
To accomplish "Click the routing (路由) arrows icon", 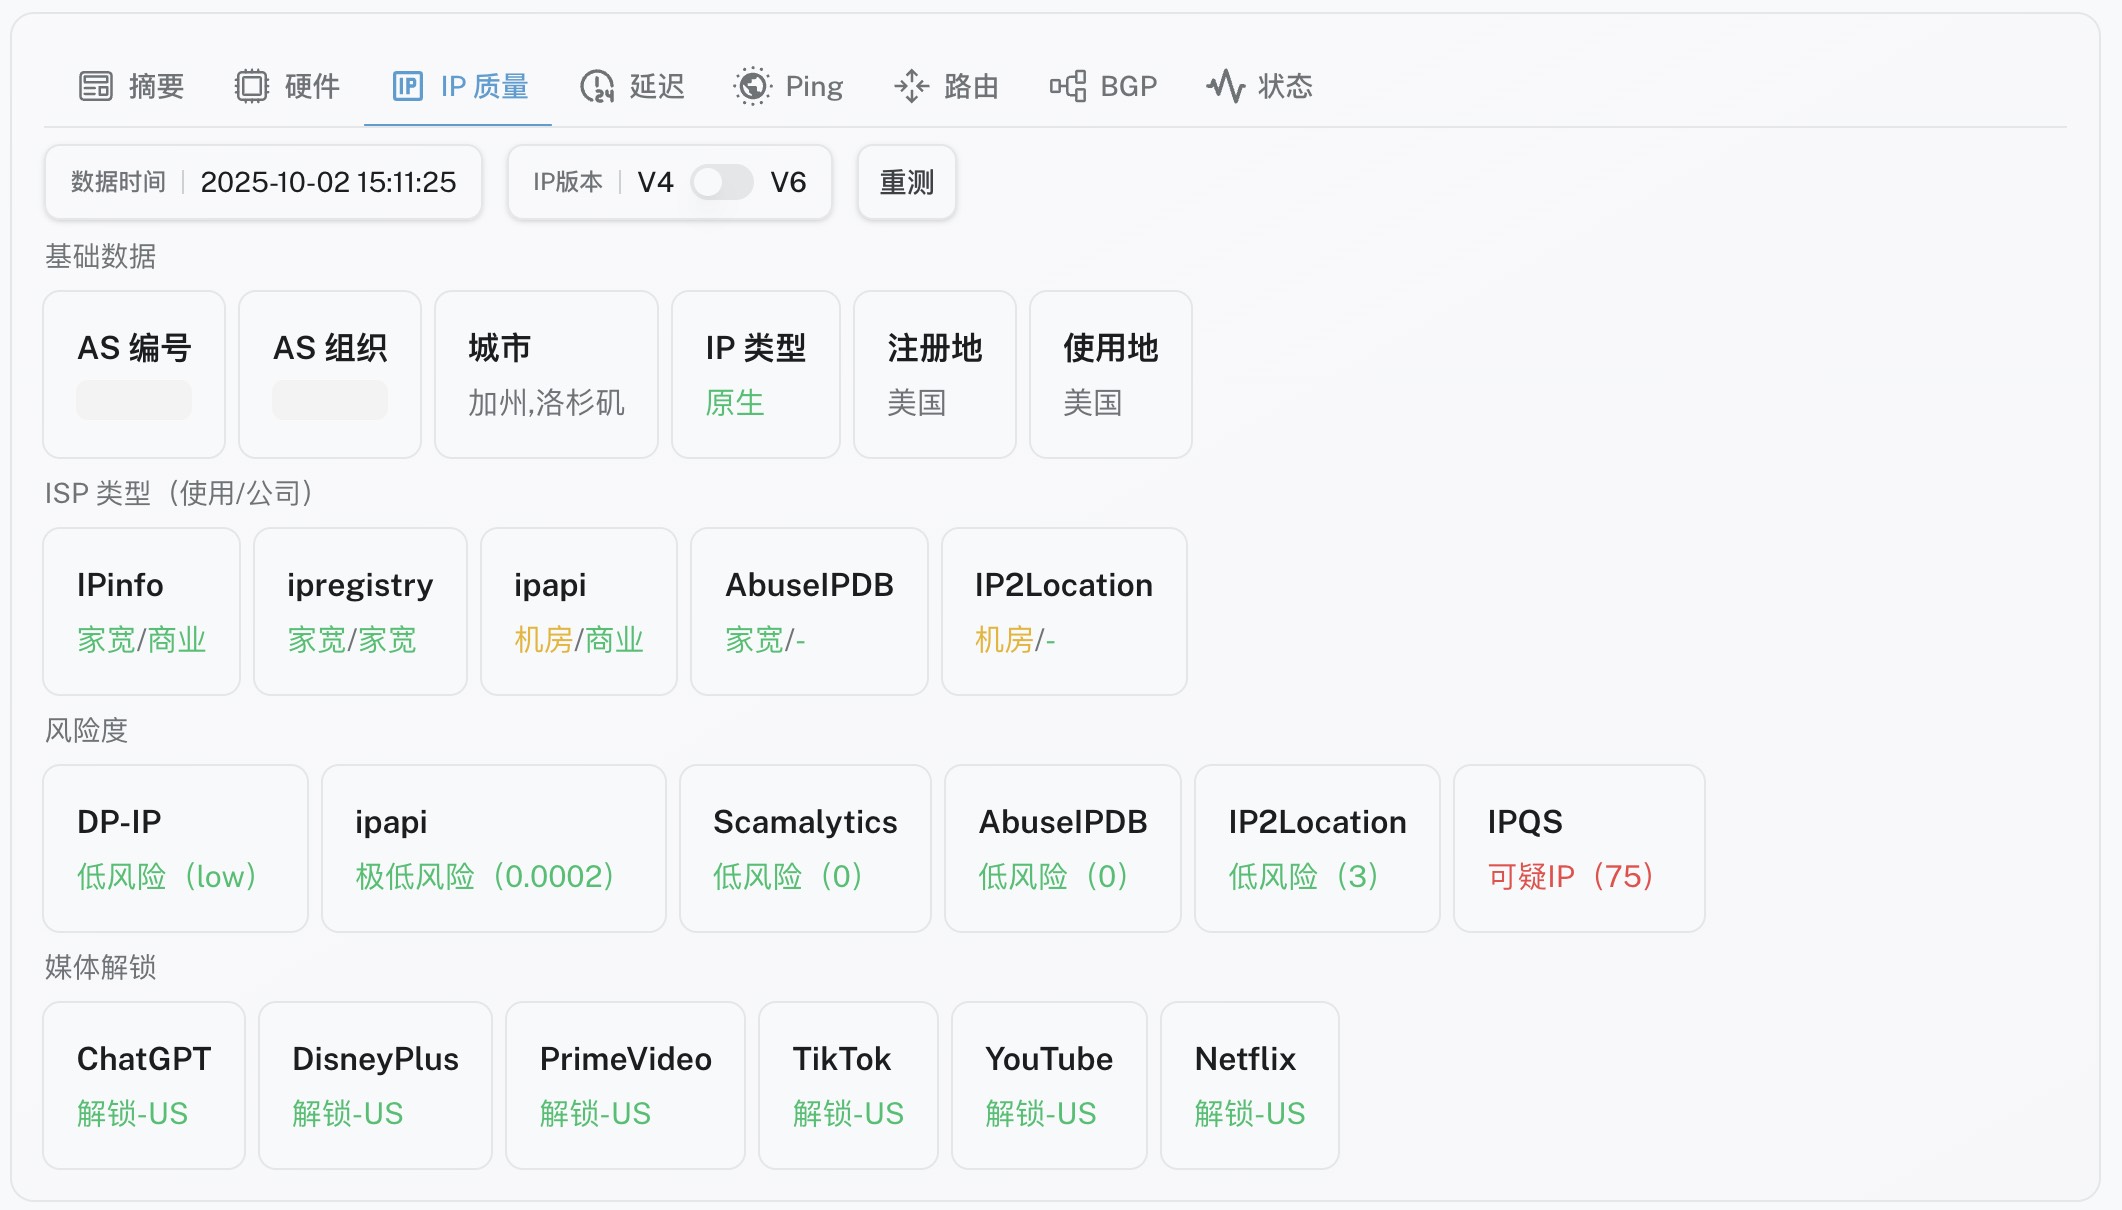I will tap(911, 87).
